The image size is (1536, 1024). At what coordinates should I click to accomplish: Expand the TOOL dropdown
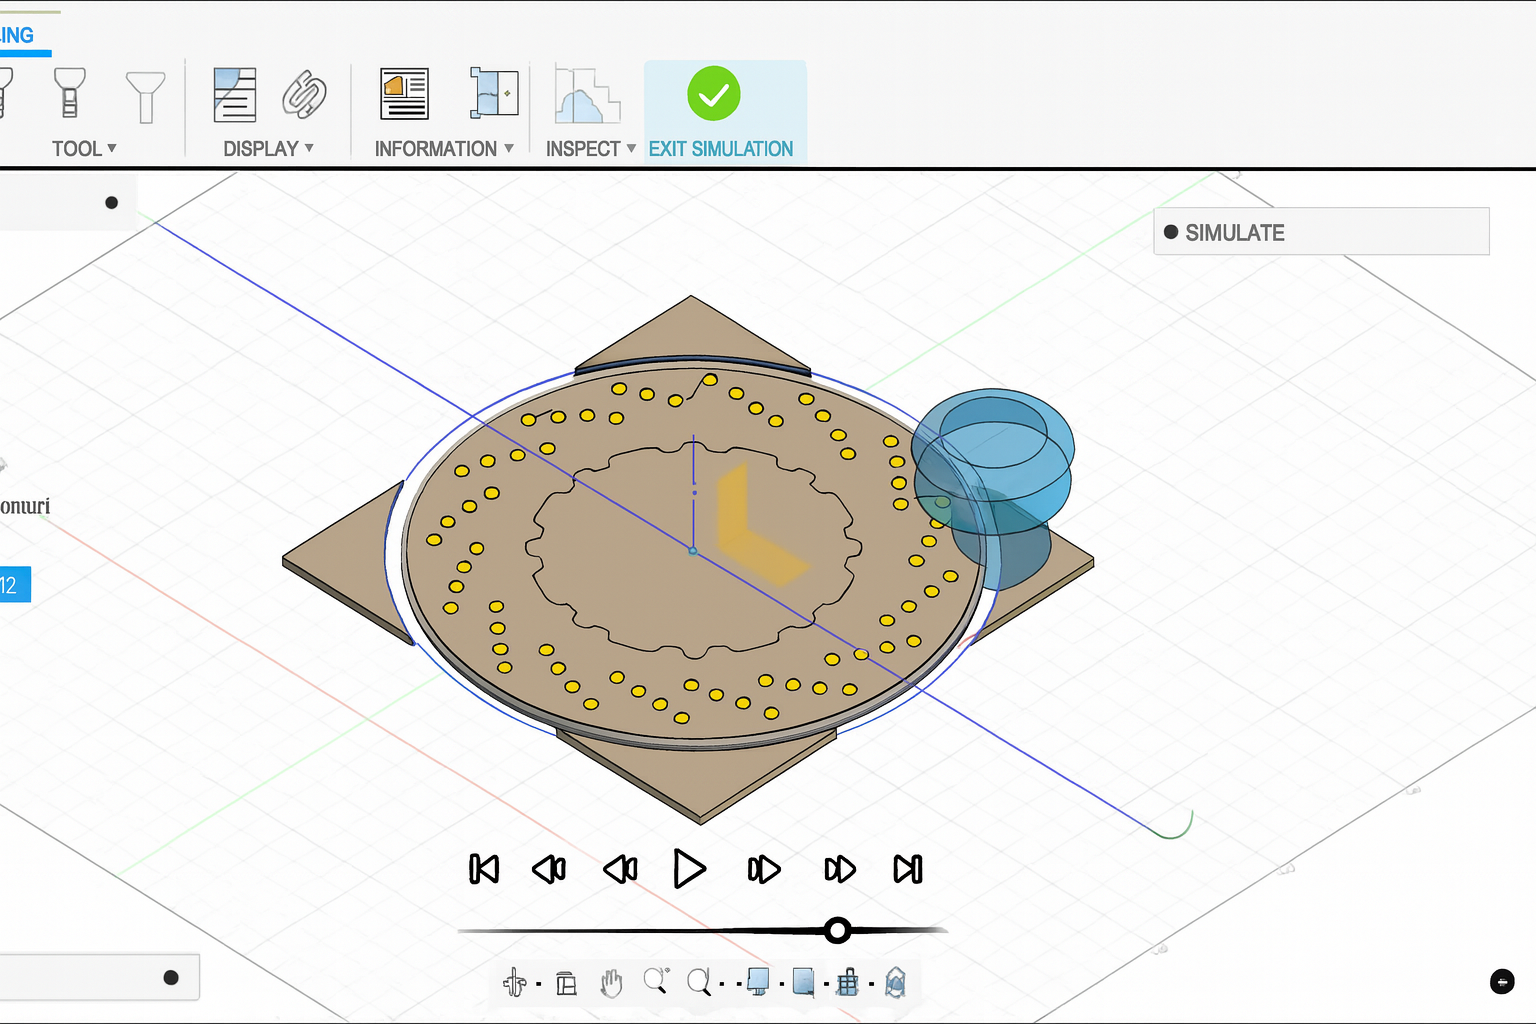click(x=84, y=149)
